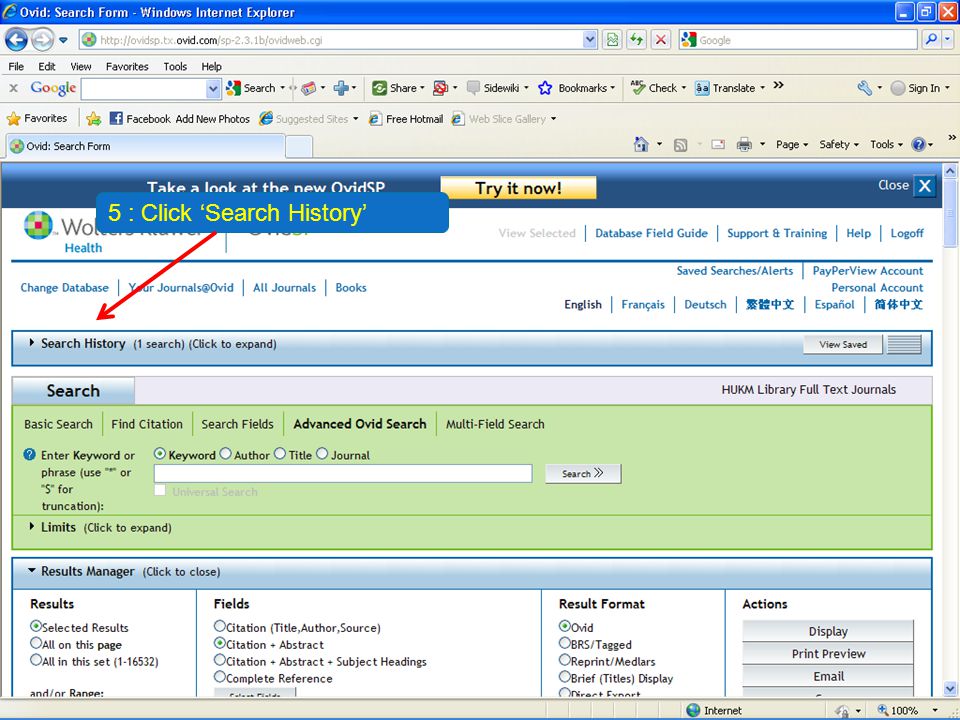Click the Home icon in command bar
The image size is (960, 720).
[x=641, y=144]
